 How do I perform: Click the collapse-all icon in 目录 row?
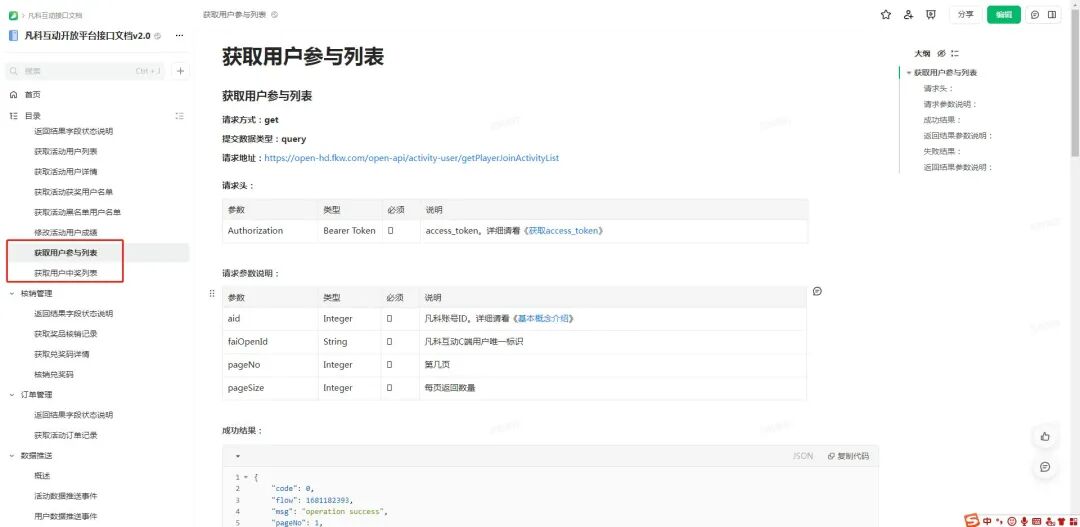[180, 116]
